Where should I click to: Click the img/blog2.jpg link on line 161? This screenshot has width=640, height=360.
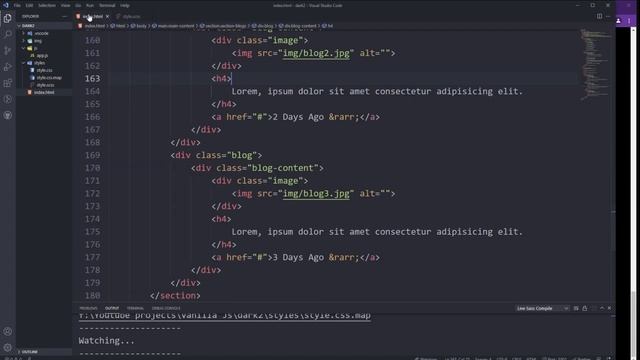tap(316, 53)
